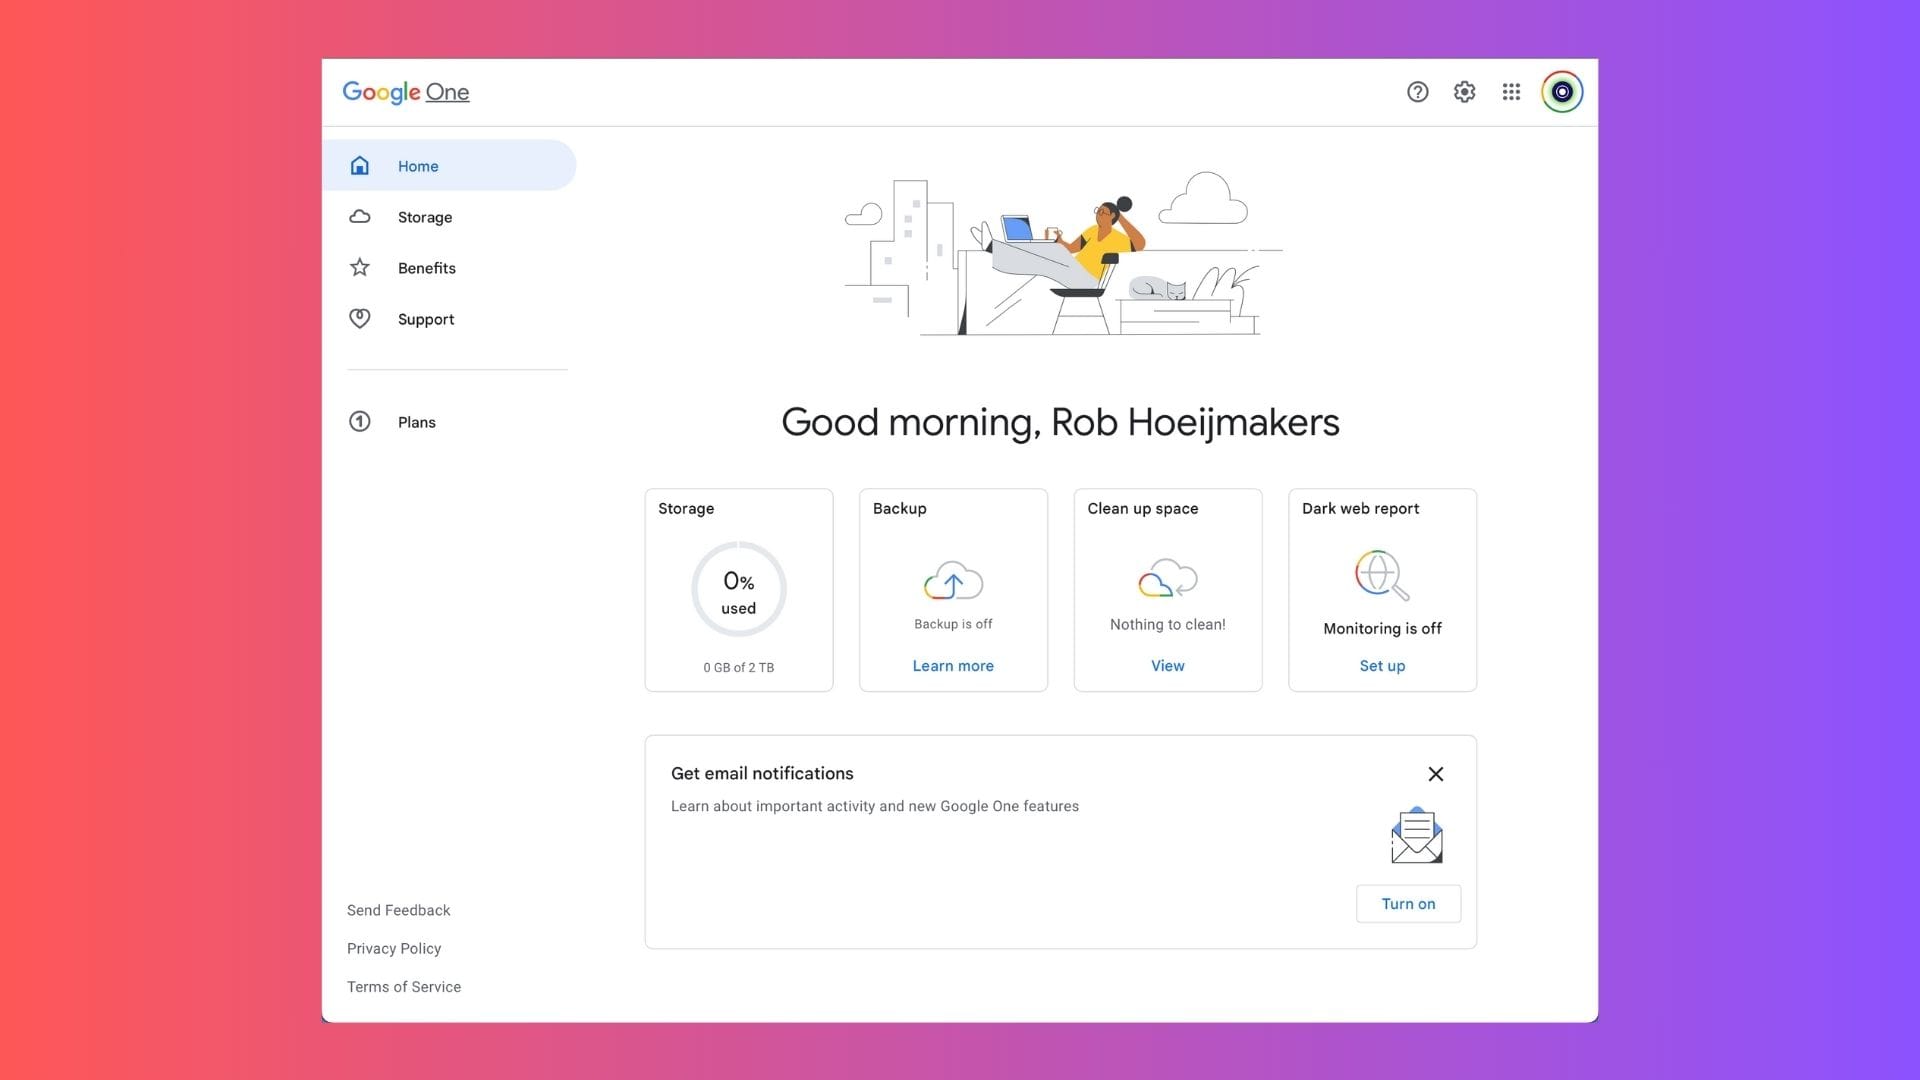Open Storage in the sidebar
The width and height of the screenshot is (1920, 1080).
424,217
